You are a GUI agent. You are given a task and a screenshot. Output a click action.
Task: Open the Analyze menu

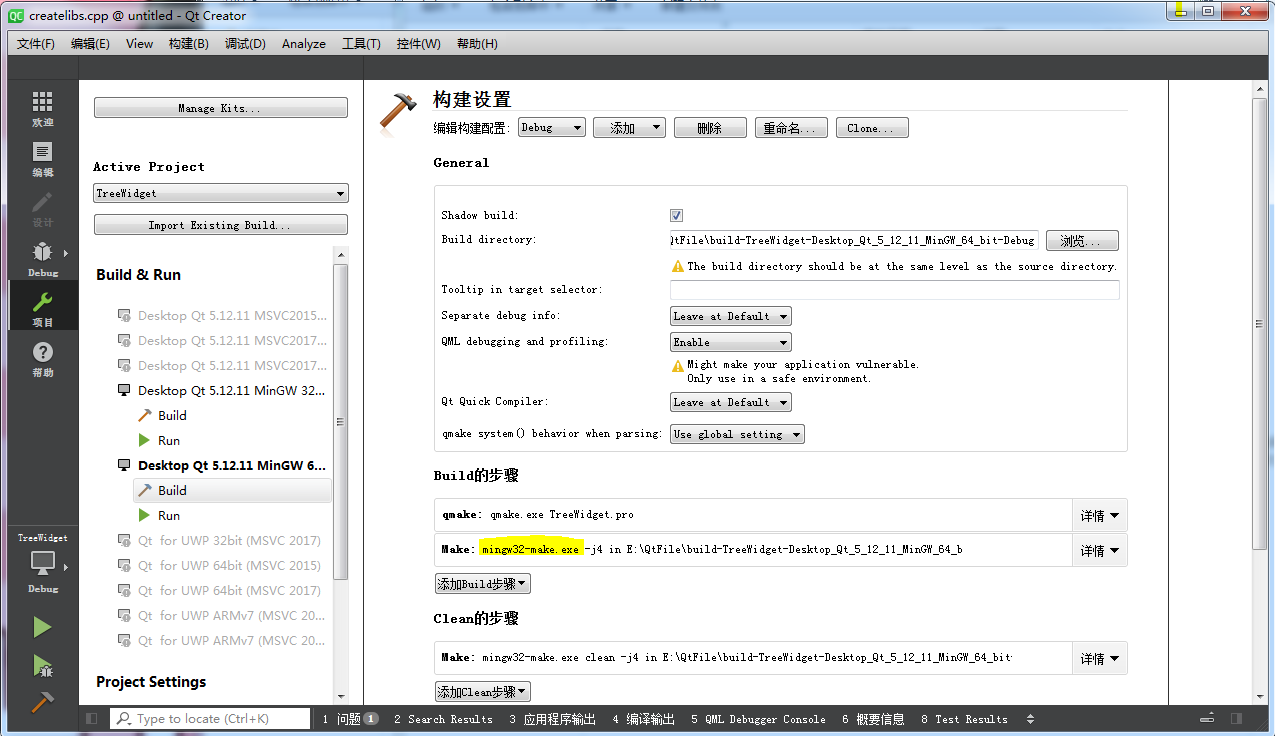[304, 44]
